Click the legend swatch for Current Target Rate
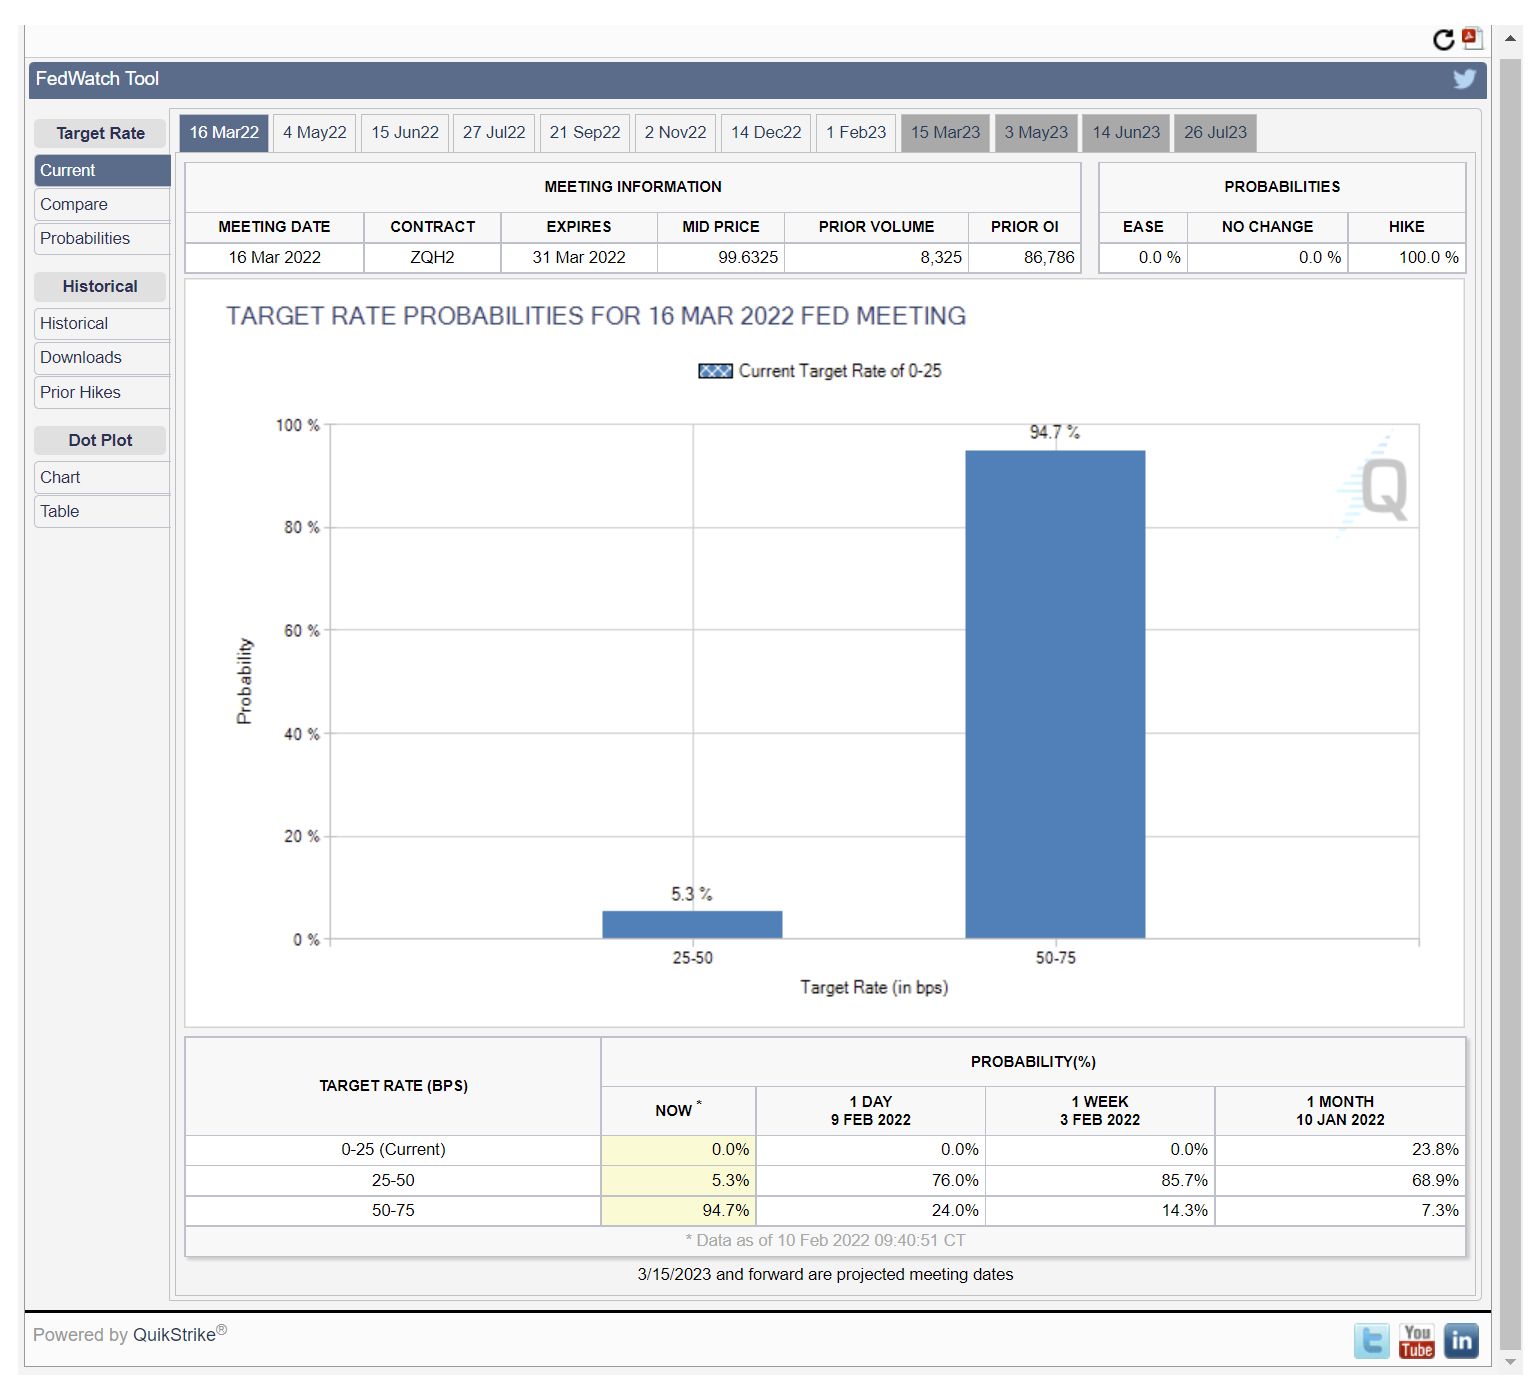 [x=715, y=371]
